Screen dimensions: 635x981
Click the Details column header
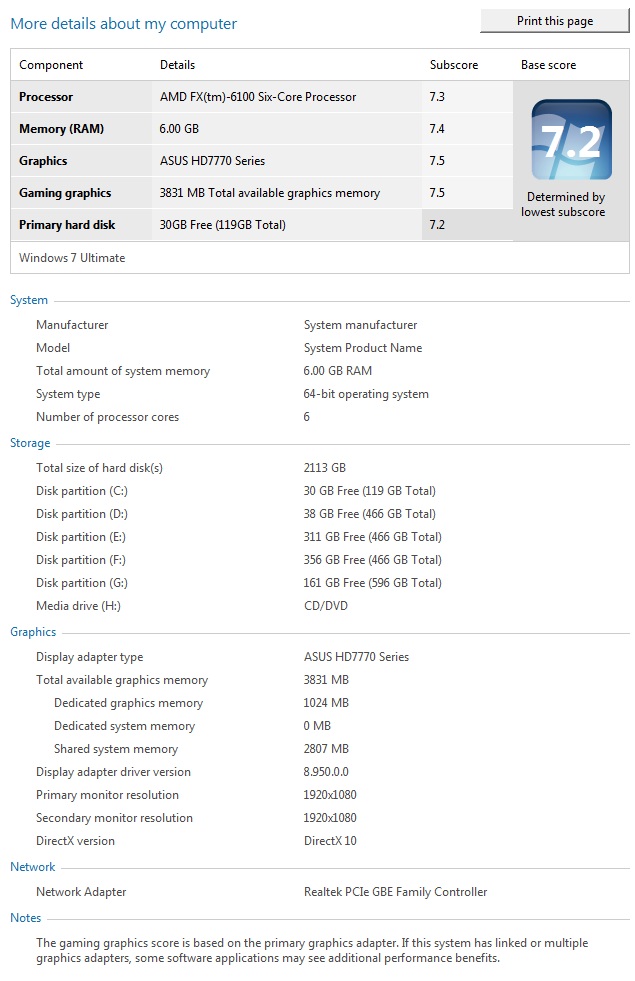click(177, 65)
